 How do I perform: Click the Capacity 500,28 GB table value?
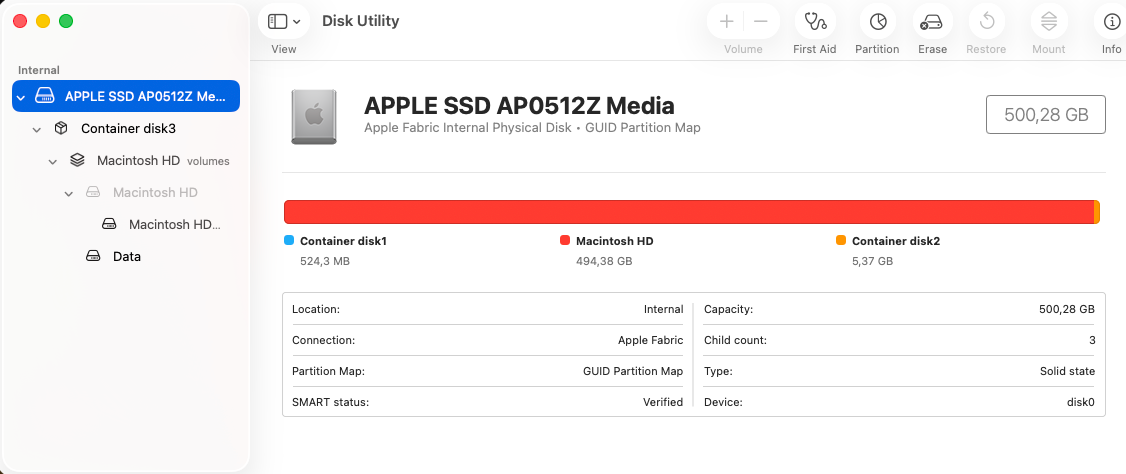tap(1067, 309)
